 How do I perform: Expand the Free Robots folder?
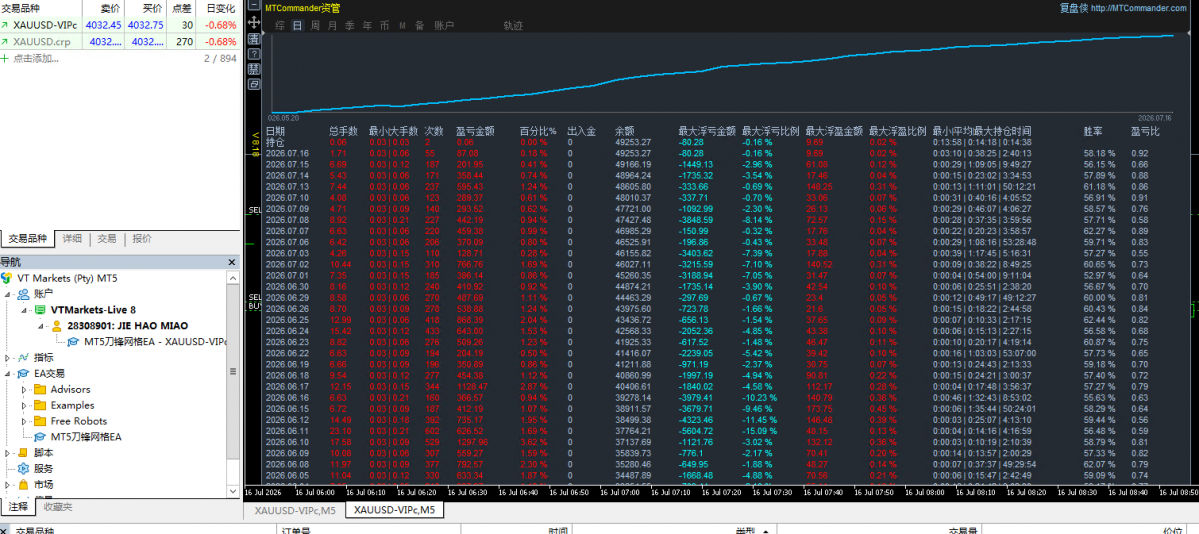[x=23, y=421]
